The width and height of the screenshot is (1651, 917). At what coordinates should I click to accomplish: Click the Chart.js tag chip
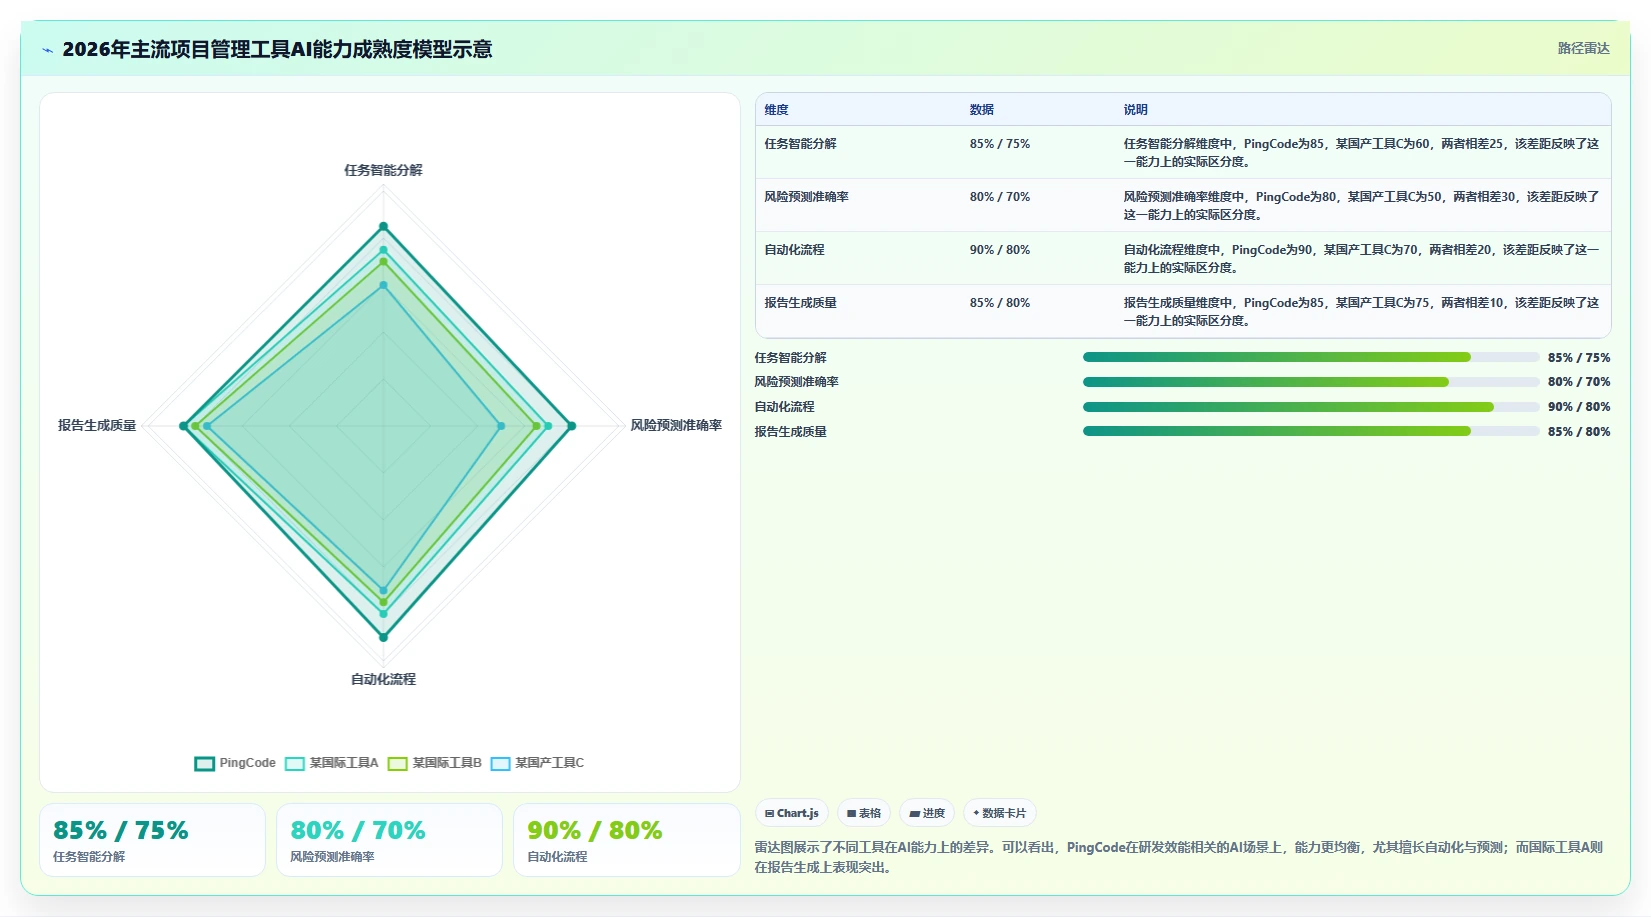(792, 813)
